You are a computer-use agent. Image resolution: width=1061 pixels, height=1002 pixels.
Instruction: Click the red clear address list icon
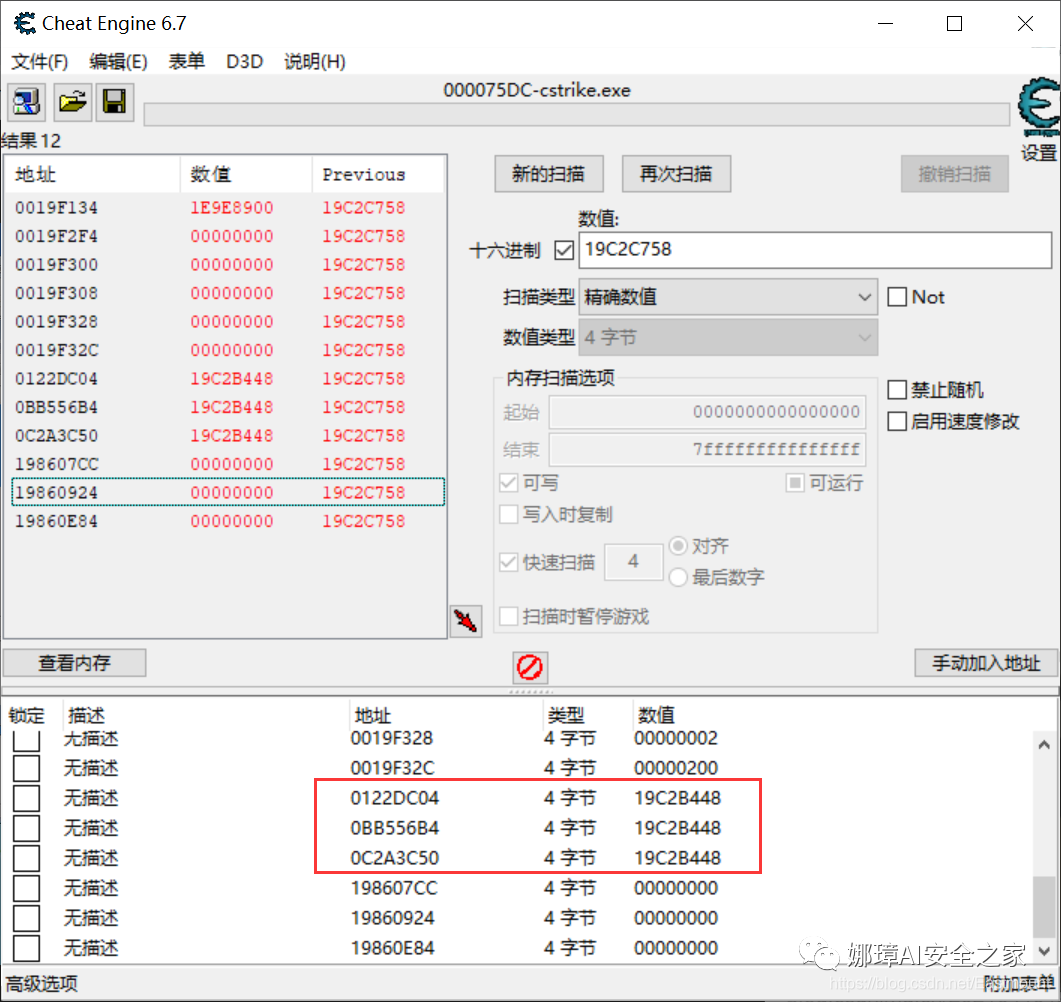point(530,668)
